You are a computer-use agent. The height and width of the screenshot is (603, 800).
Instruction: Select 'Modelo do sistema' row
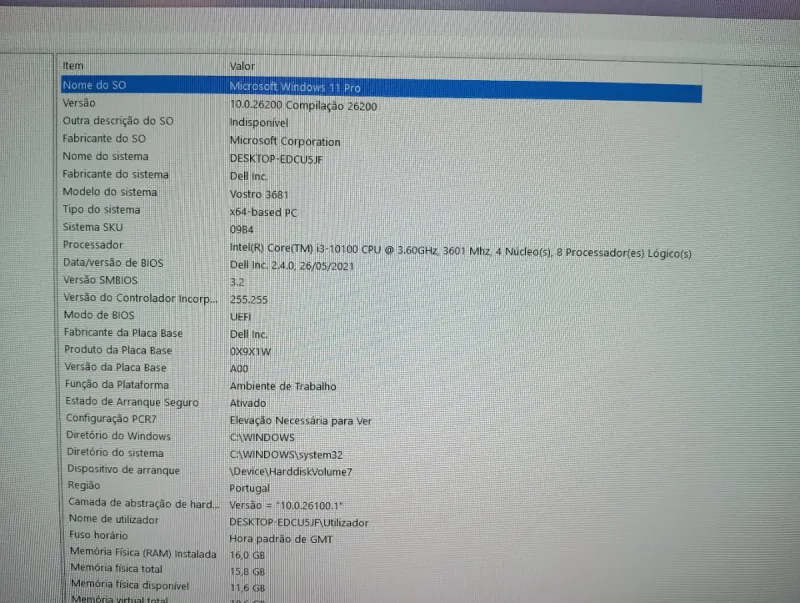(110, 192)
